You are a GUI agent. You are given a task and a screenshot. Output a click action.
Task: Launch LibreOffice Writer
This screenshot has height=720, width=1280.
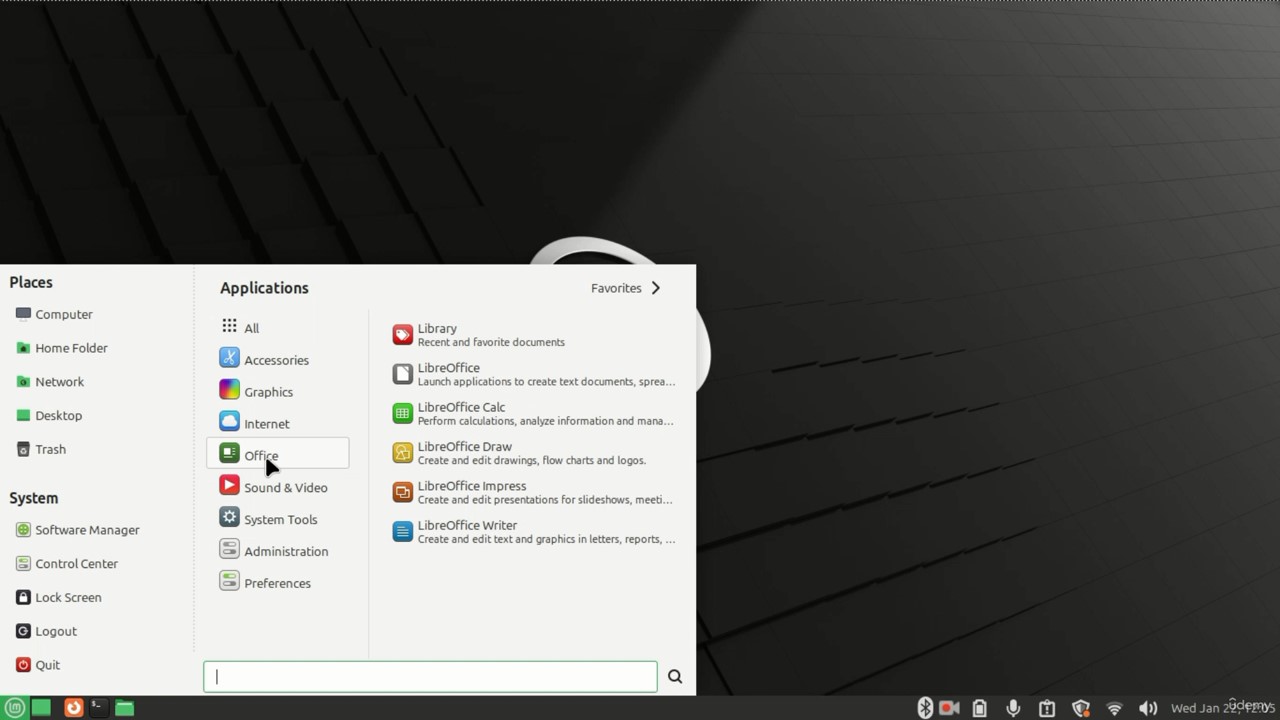[x=533, y=532]
